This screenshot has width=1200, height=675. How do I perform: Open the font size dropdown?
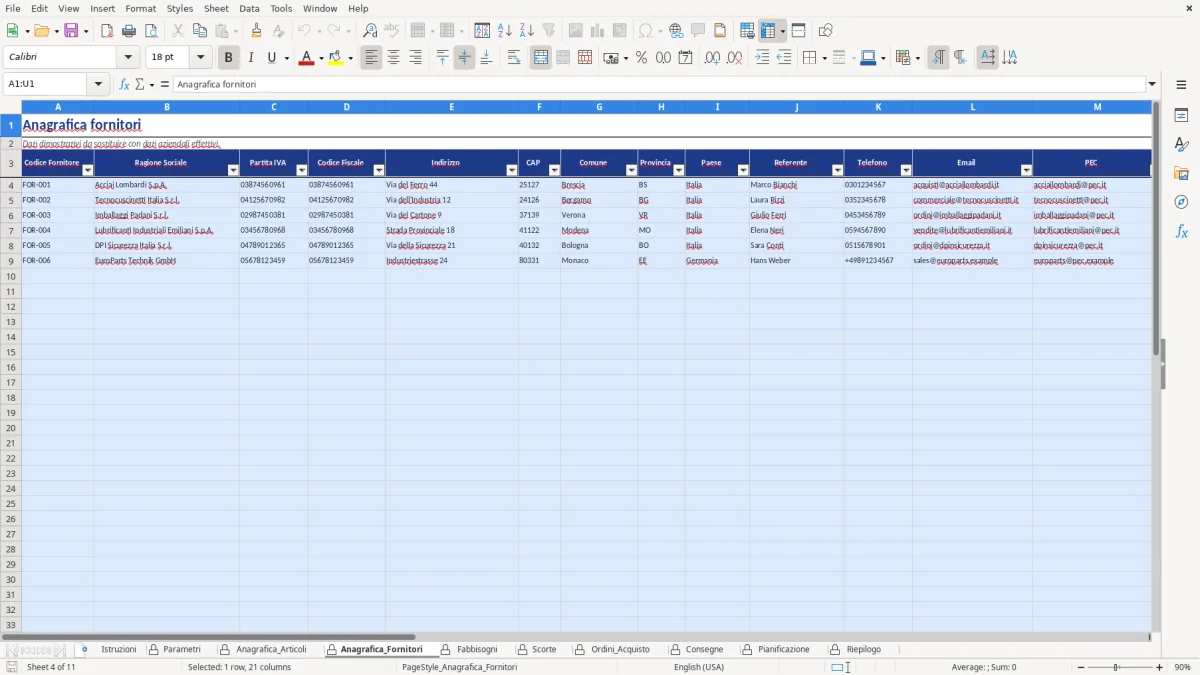click(200, 58)
